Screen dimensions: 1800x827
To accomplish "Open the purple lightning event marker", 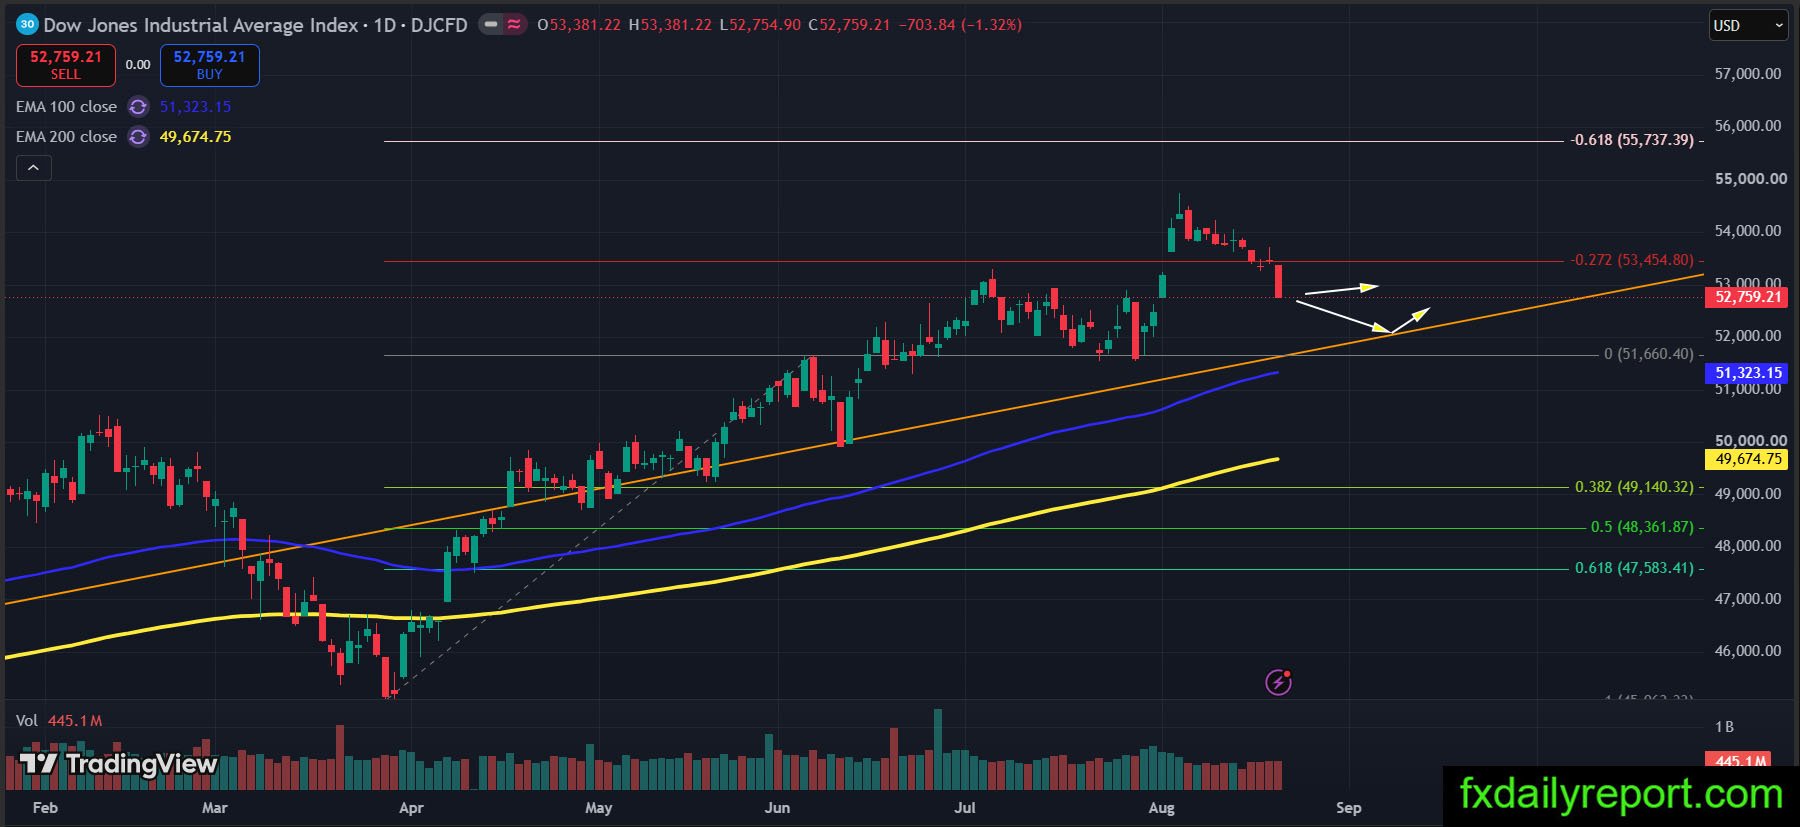I will [x=1278, y=682].
